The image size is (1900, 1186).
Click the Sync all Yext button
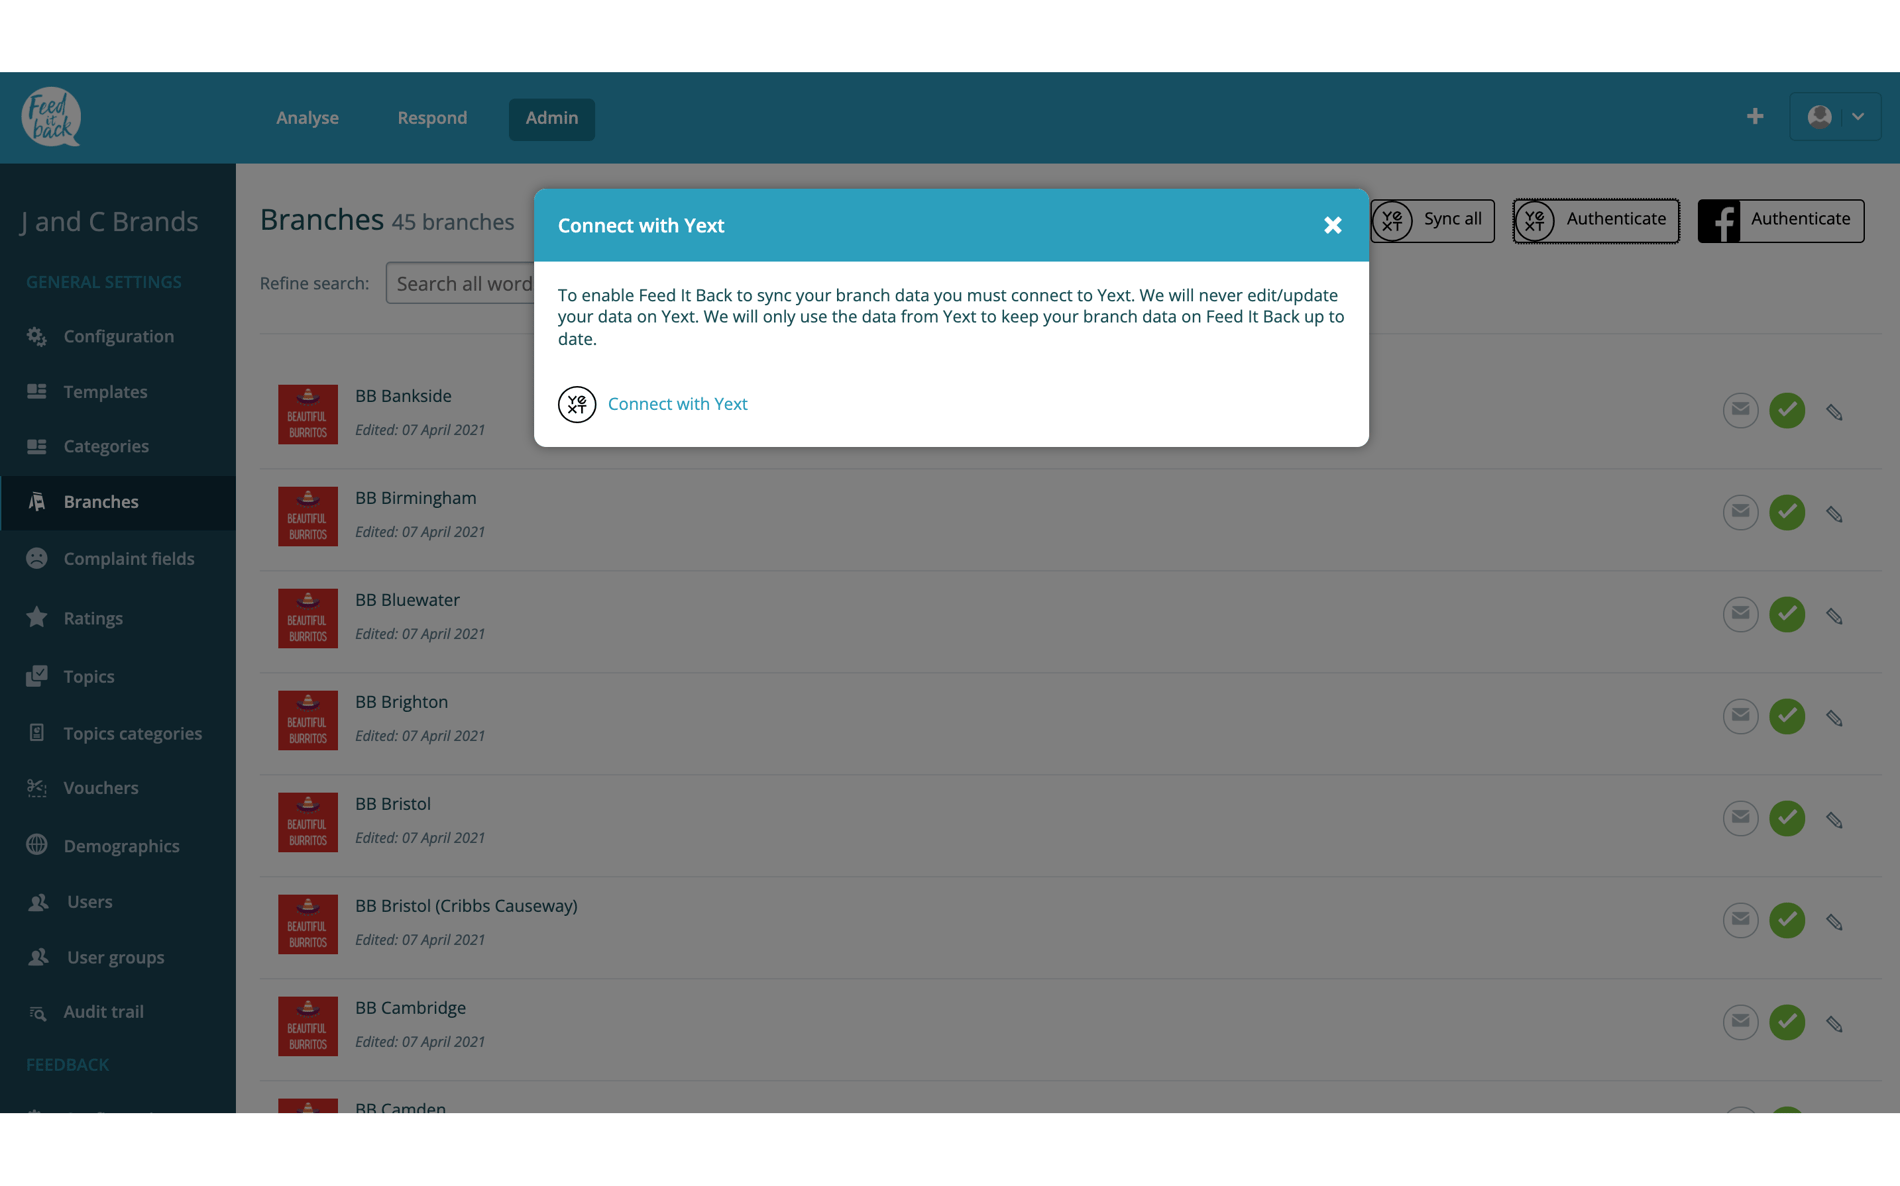(x=1432, y=220)
